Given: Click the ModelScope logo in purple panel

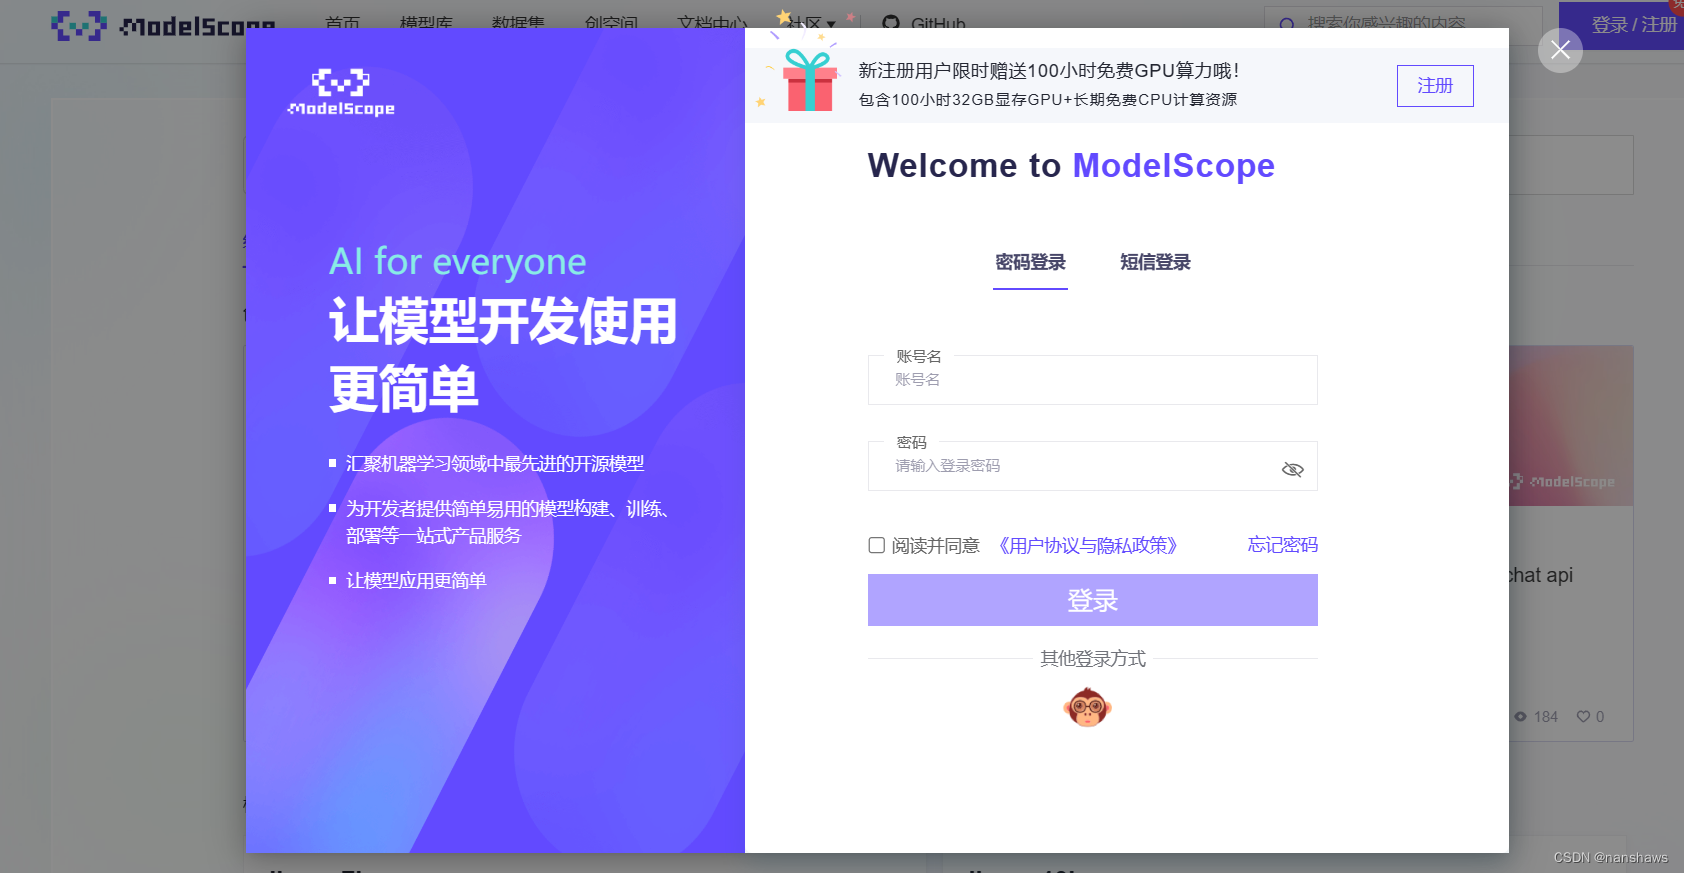Looking at the screenshot, I should (x=341, y=92).
